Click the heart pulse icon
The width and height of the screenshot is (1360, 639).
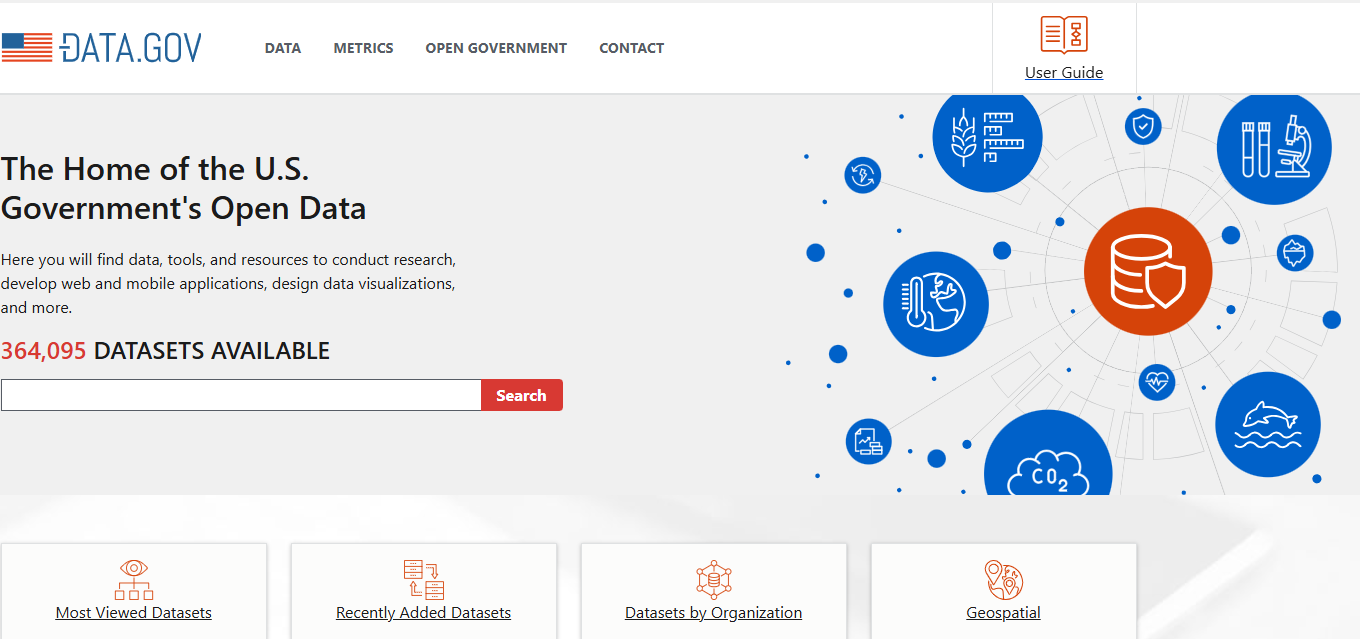click(x=1157, y=383)
